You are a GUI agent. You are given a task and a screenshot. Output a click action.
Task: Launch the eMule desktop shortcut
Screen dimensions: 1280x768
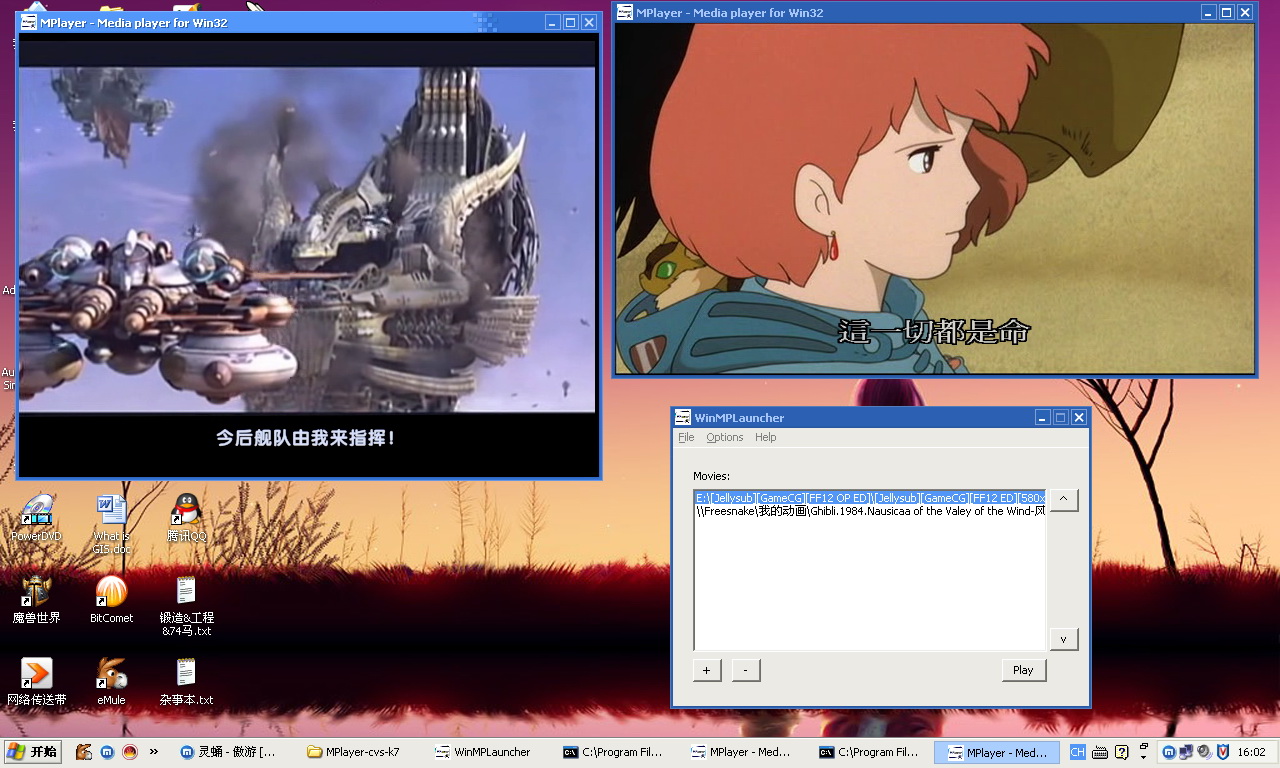click(x=111, y=674)
